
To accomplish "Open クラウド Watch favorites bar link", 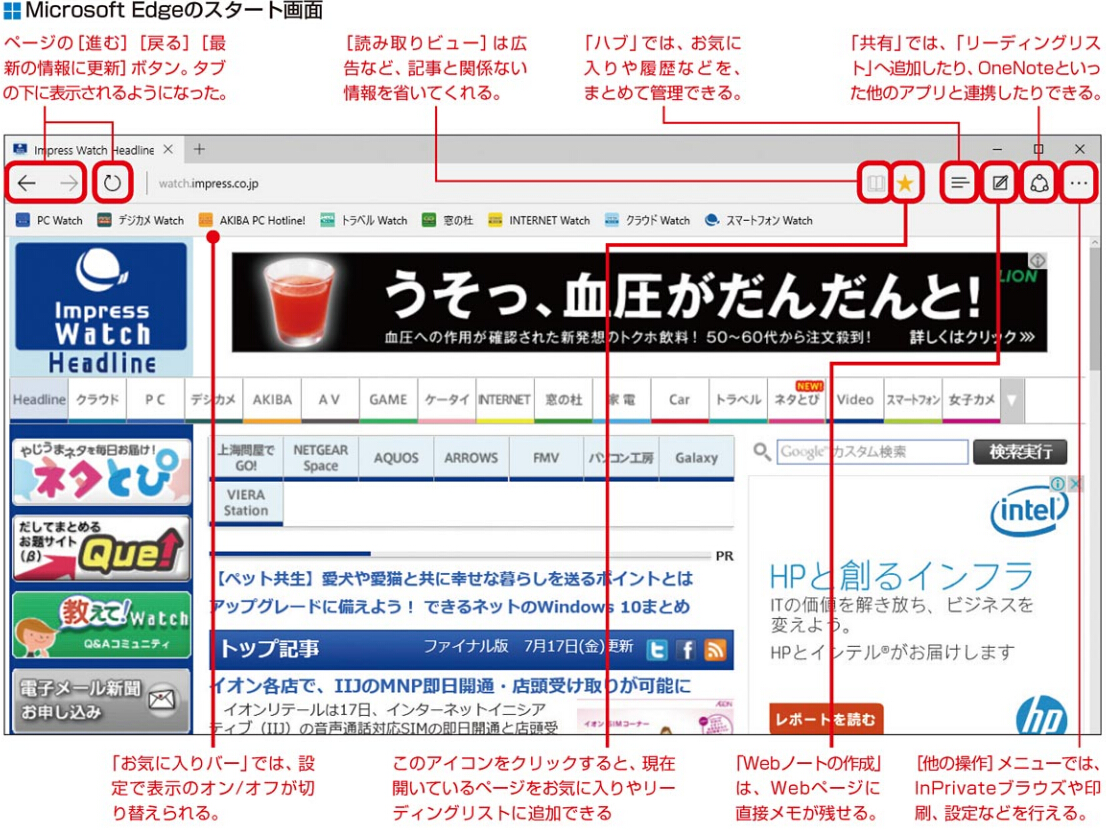I will (647, 221).
